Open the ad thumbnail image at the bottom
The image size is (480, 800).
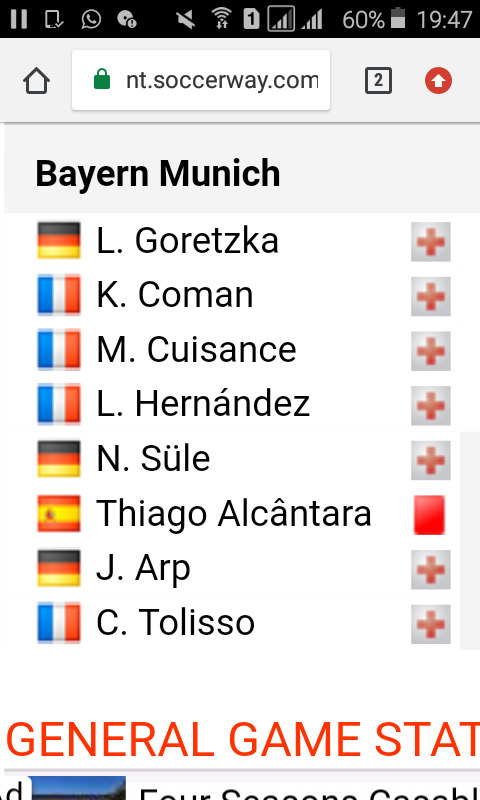tap(79, 788)
